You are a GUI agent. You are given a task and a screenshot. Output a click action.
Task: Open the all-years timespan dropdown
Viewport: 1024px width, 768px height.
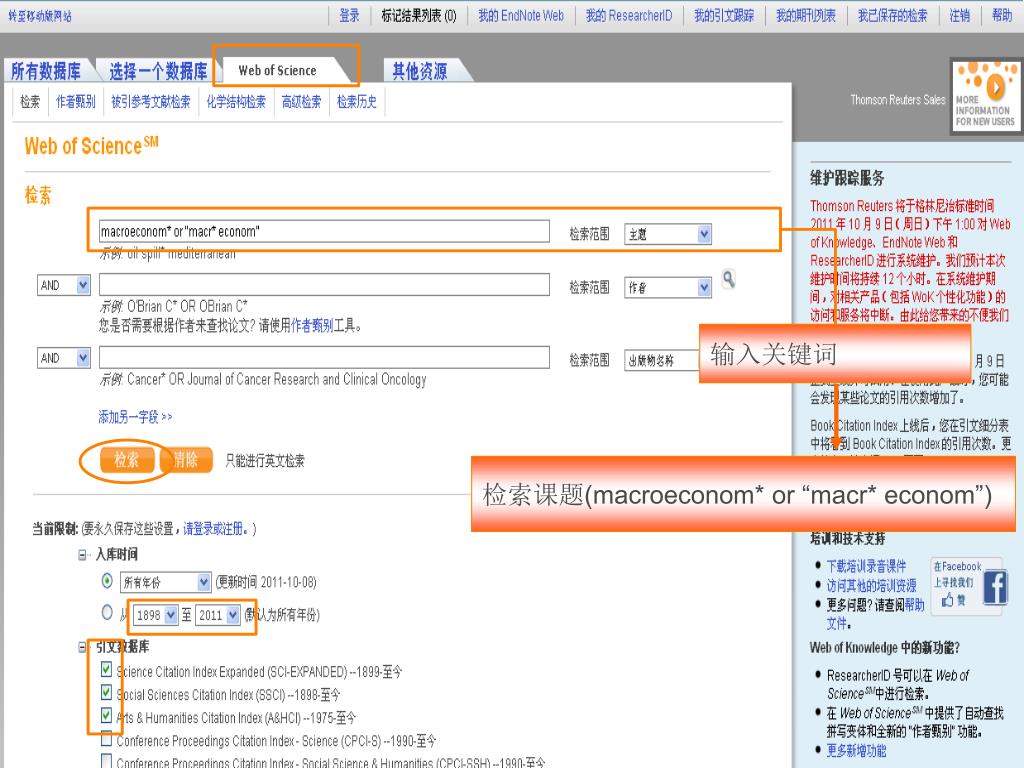pos(165,582)
